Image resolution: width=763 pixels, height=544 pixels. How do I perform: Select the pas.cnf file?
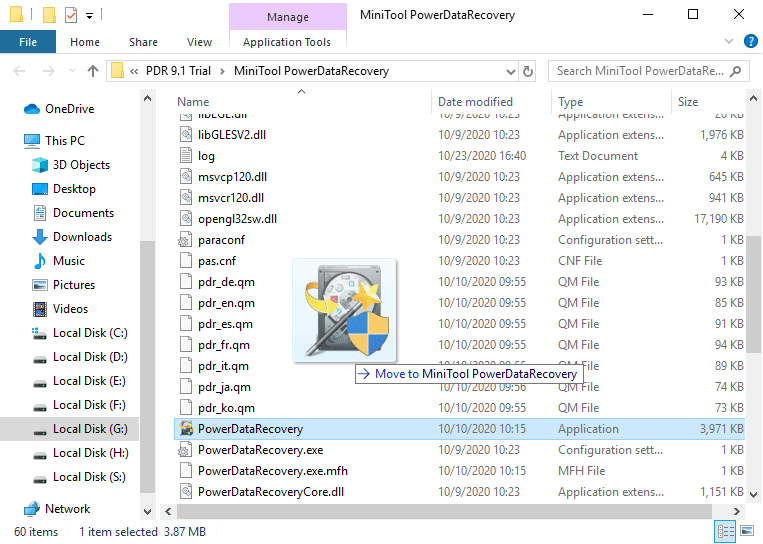pyautogui.click(x=217, y=261)
